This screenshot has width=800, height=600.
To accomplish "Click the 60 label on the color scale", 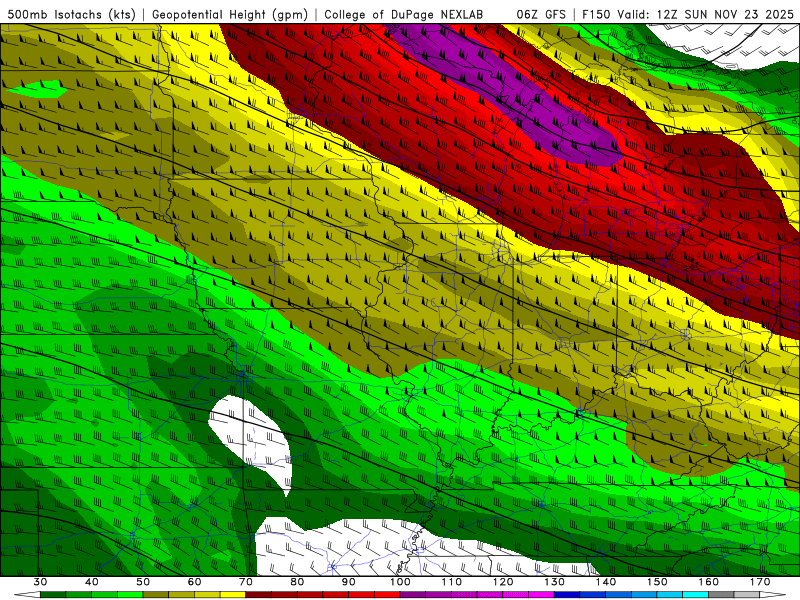I will click(194, 582).
